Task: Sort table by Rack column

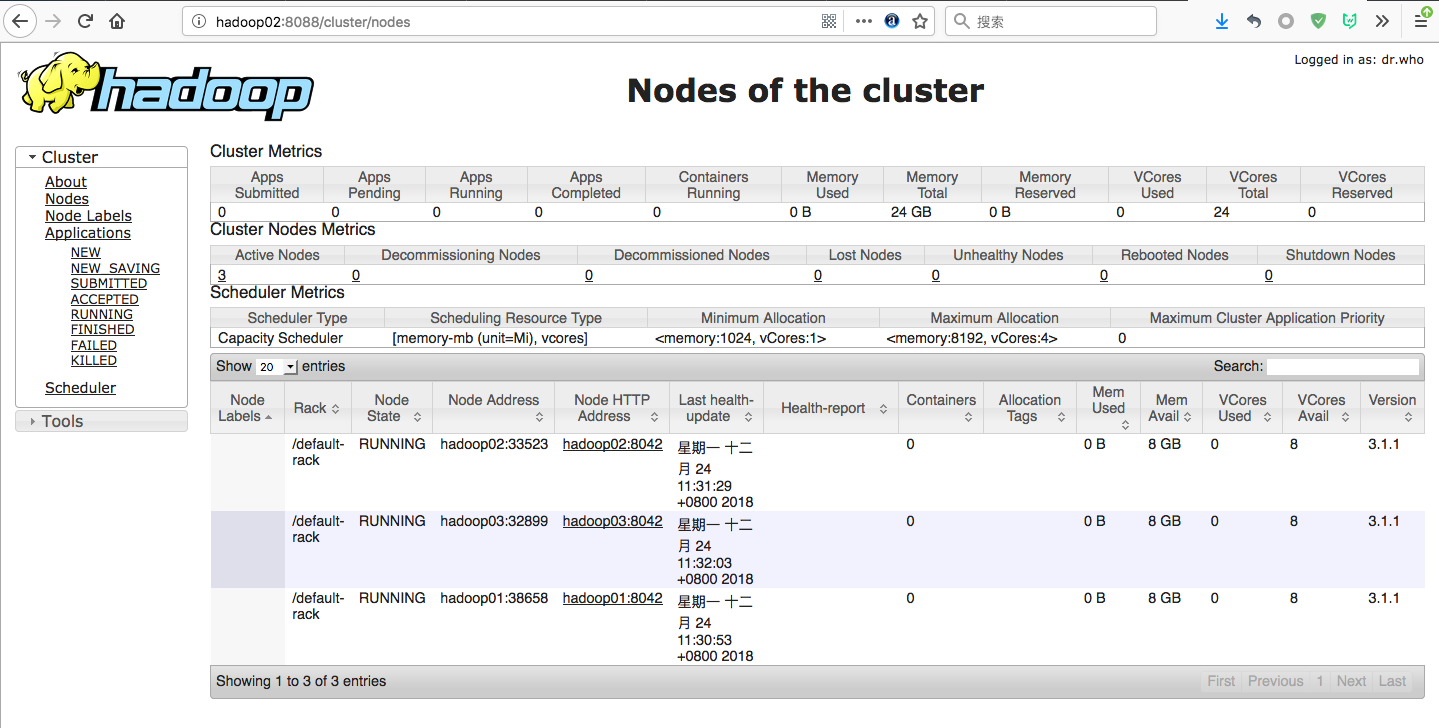Action: [x=317, y=408]
